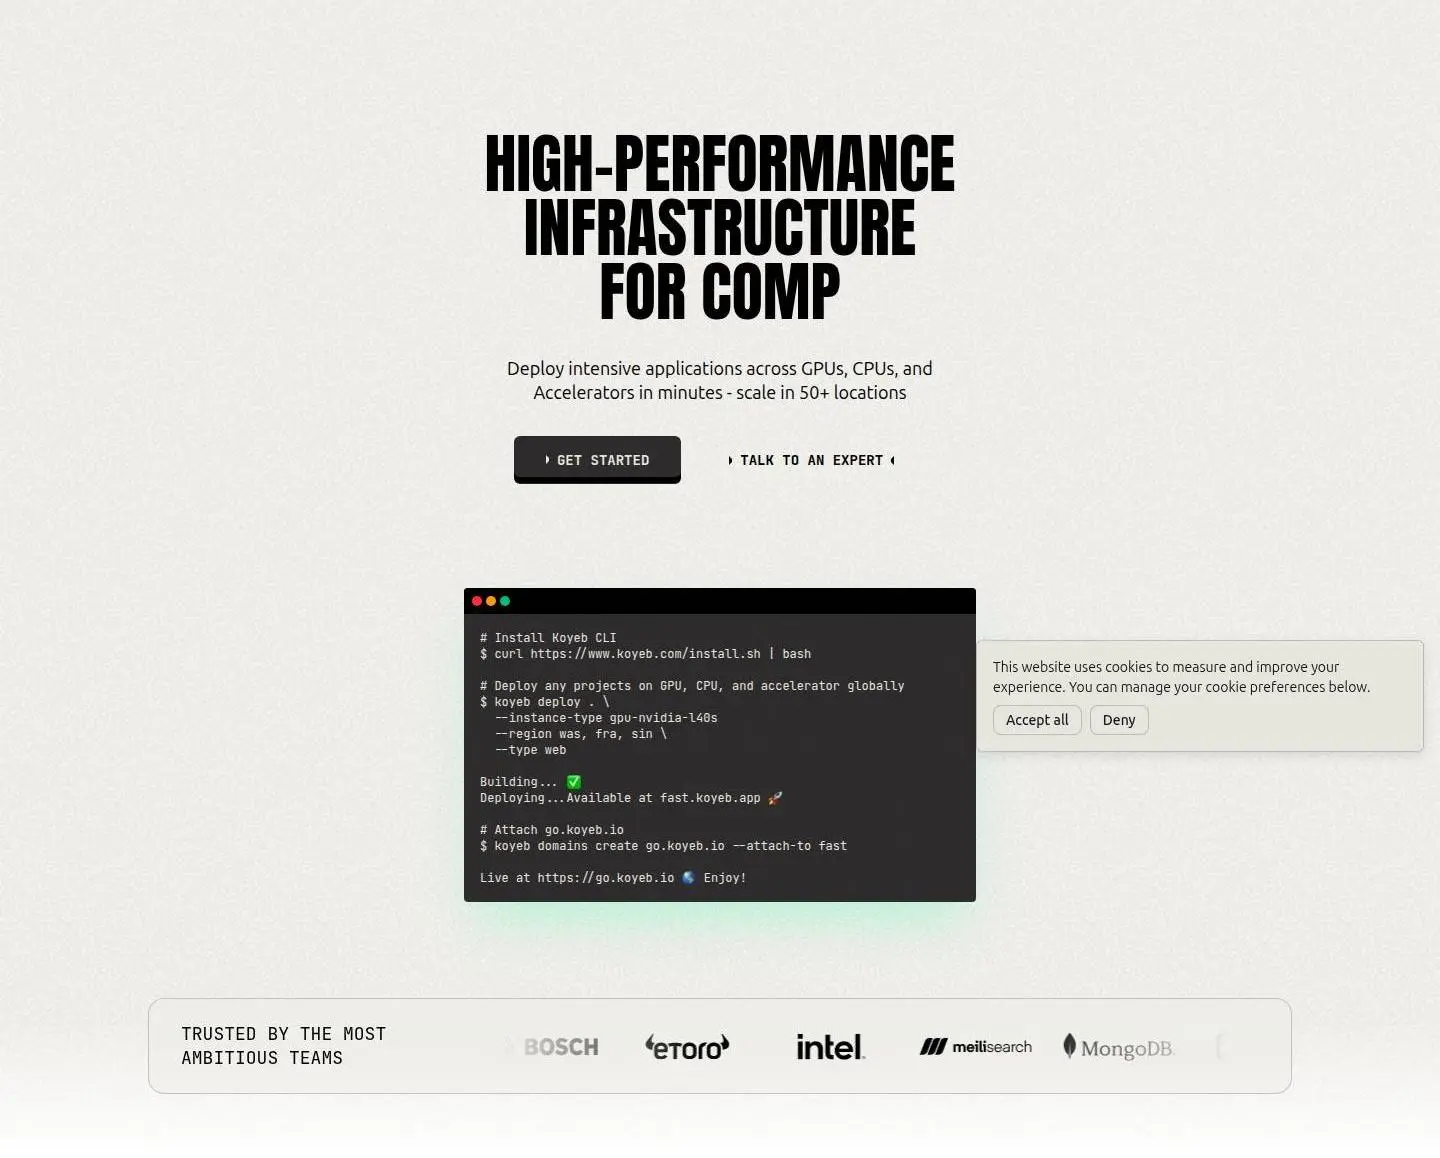Viewport: 1440px width, 1158px height.
Task: Click the 'koyeb domains create go.koyeb.io' command
Action: [663, 846]
